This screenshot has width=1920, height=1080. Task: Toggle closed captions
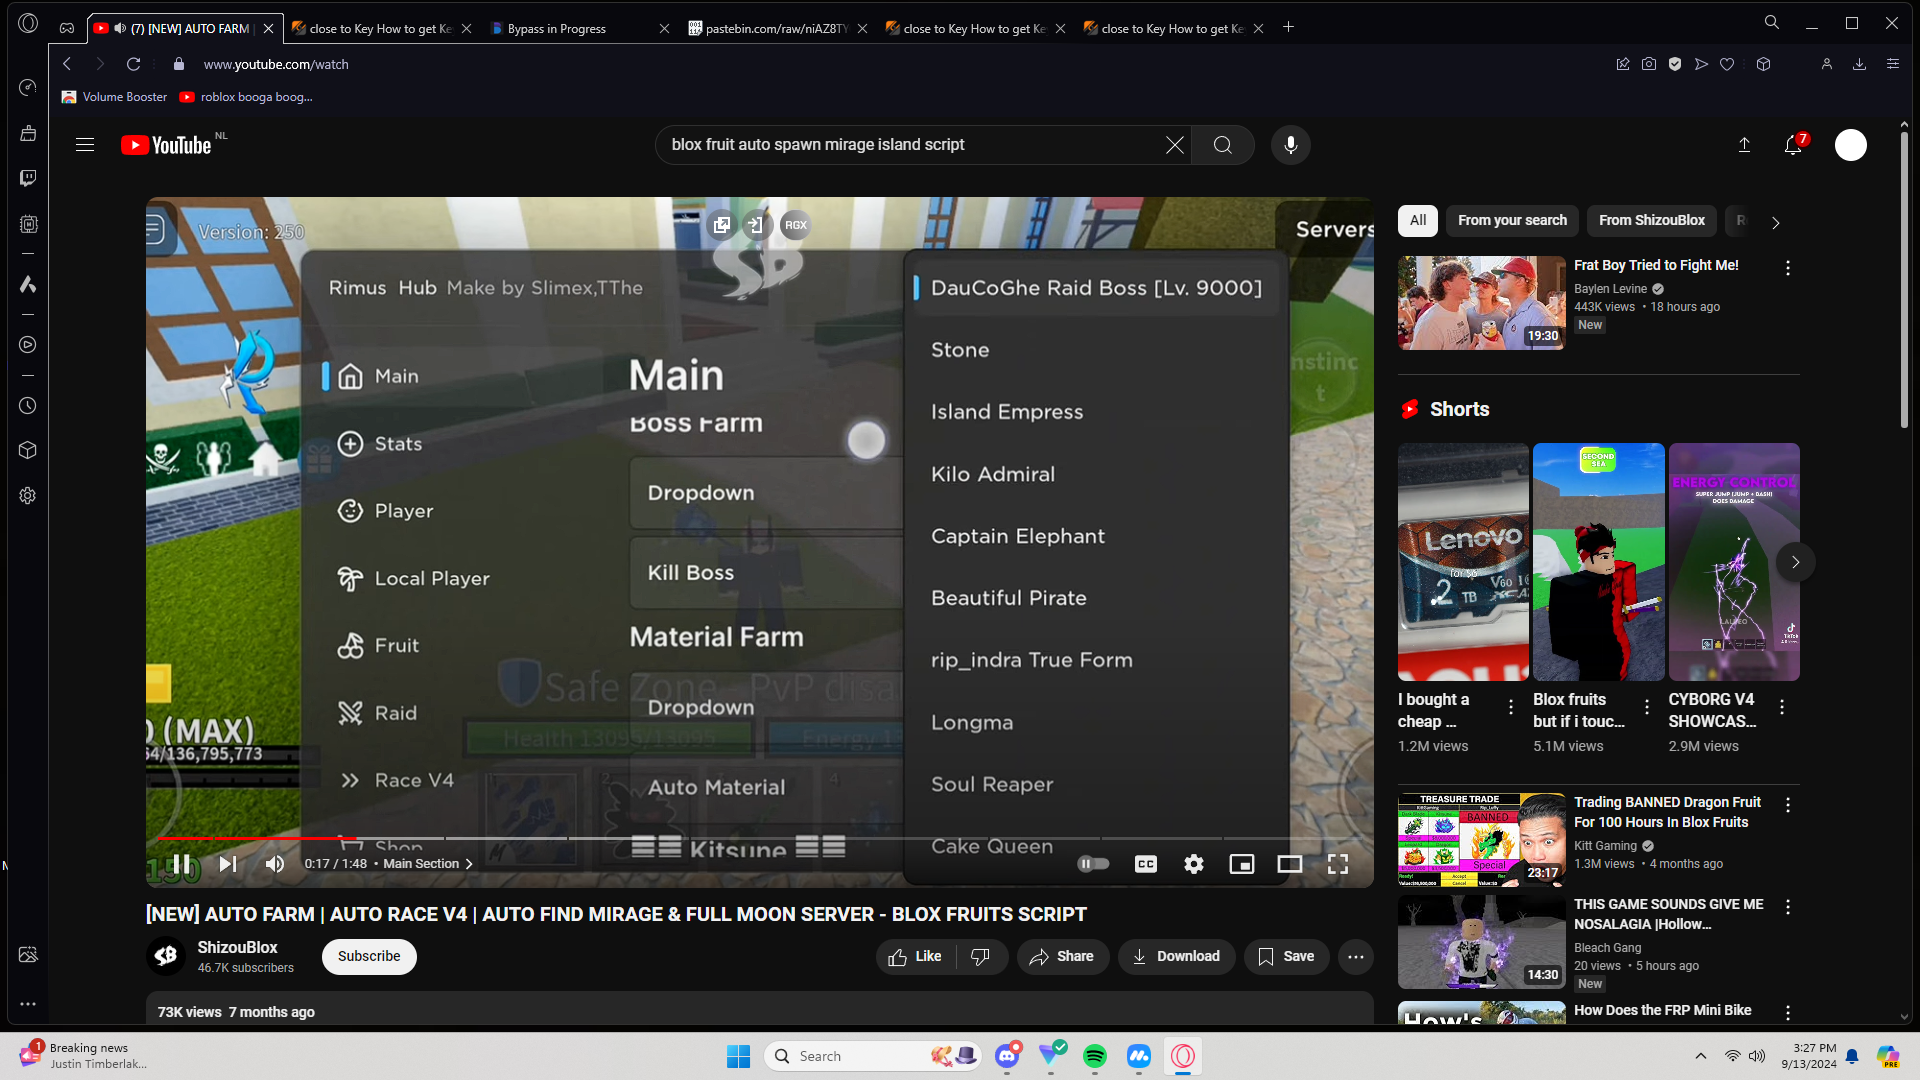(1146, 864)
